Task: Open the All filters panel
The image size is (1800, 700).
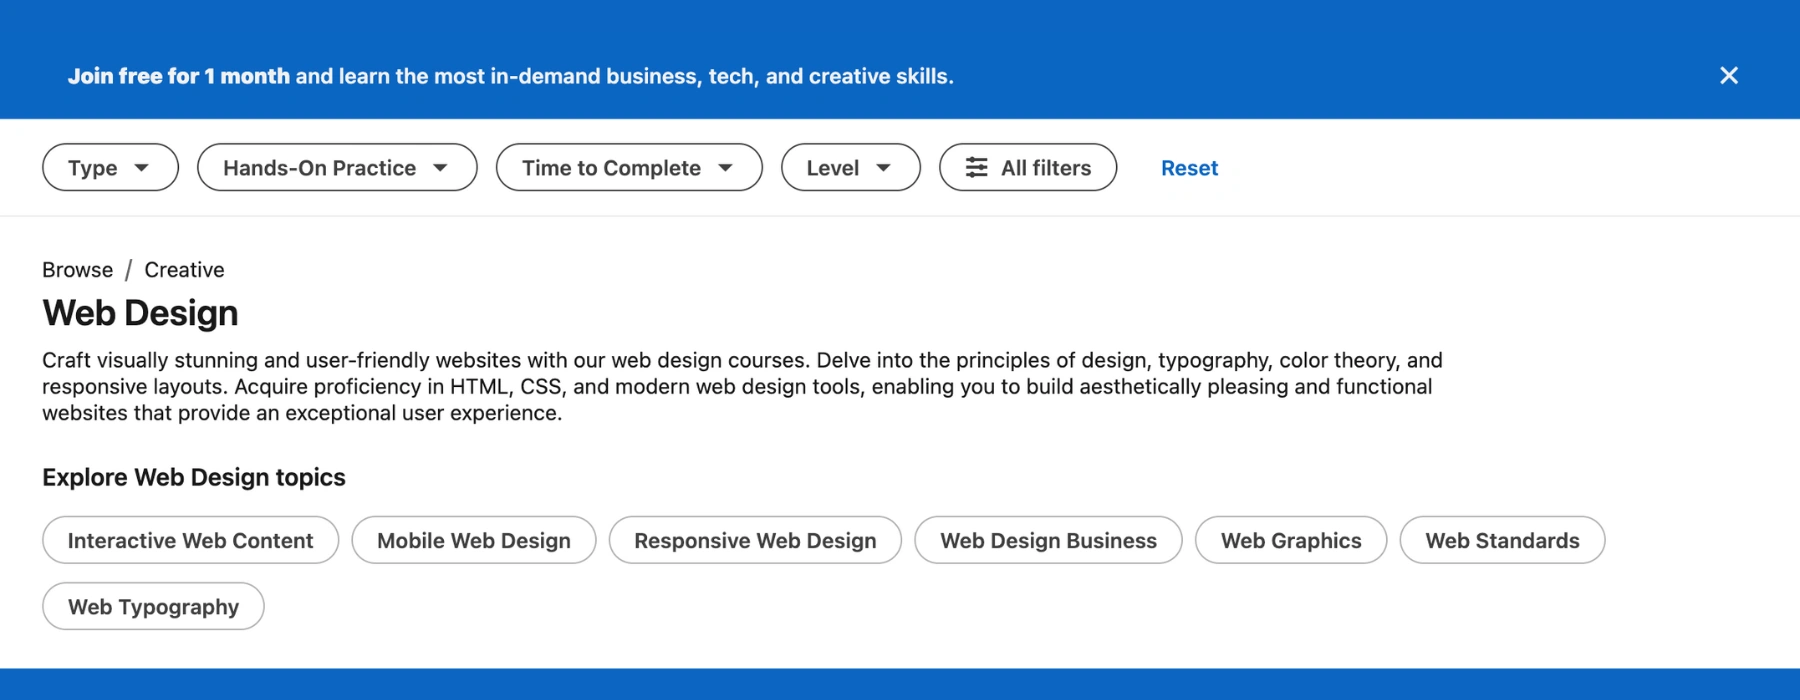Action: [x=1027, y=168]
